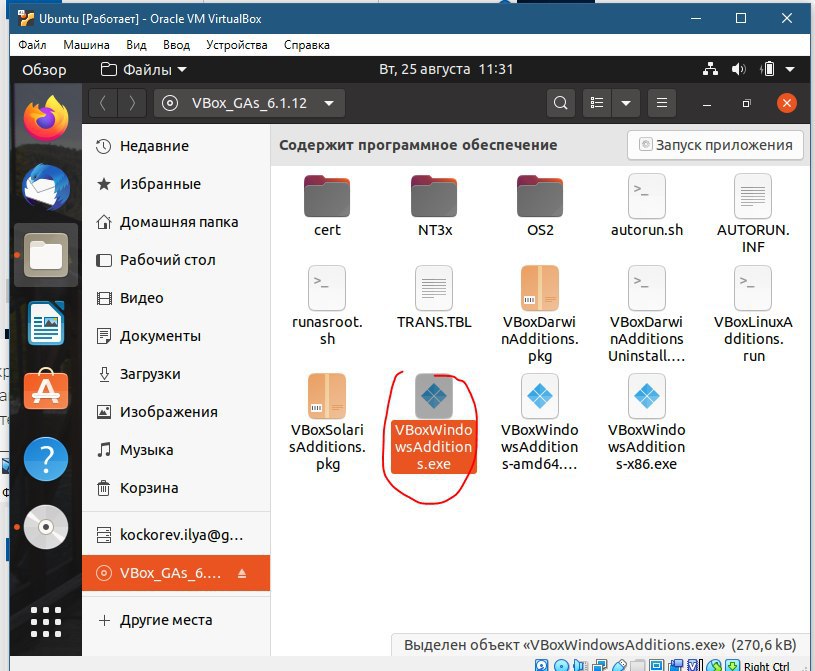The height and width of the screenshot is (671, 815).
Task: Select VBoxLinuxAdditions.run file
Action: (753, 314)
